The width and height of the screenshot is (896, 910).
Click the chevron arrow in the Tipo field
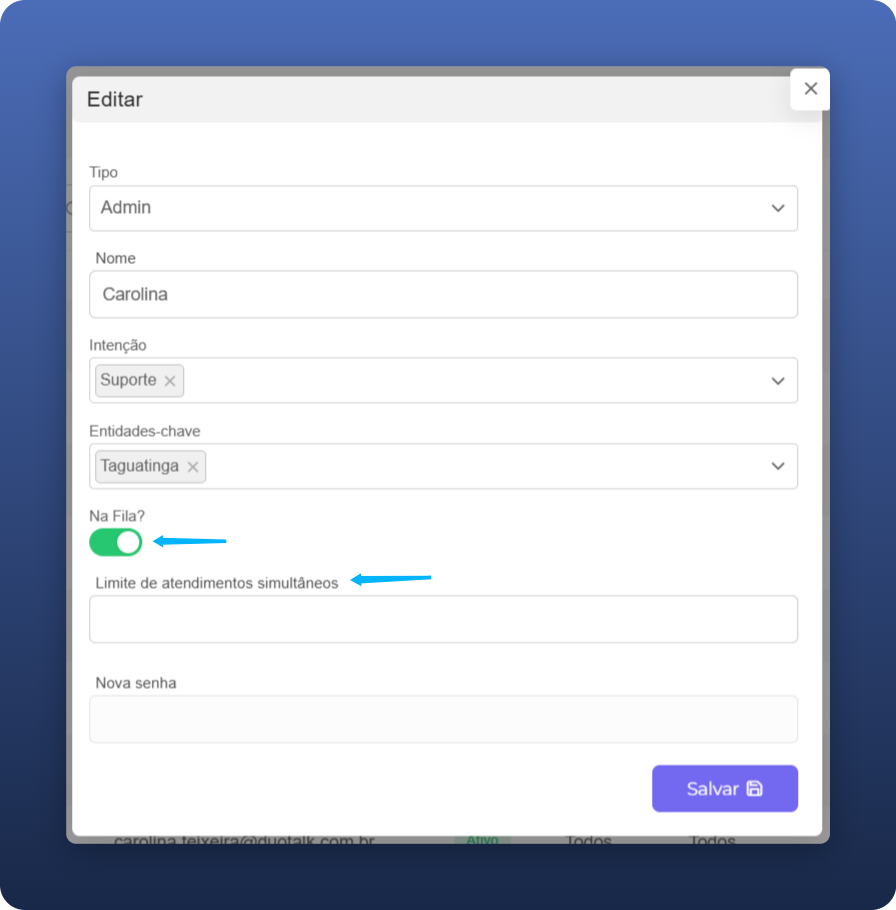tap(778, 208)
